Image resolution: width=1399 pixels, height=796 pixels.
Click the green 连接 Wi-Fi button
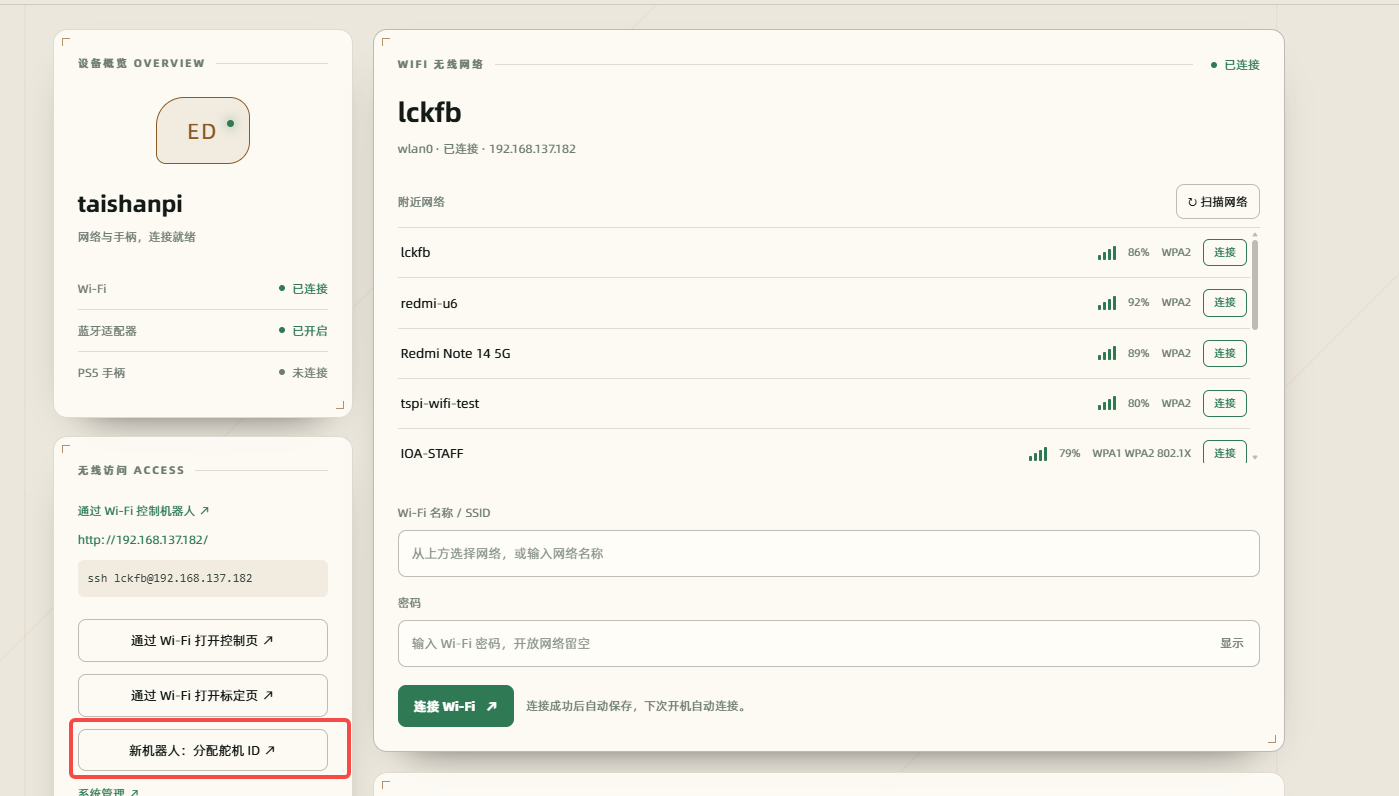[x=456, y=706]
